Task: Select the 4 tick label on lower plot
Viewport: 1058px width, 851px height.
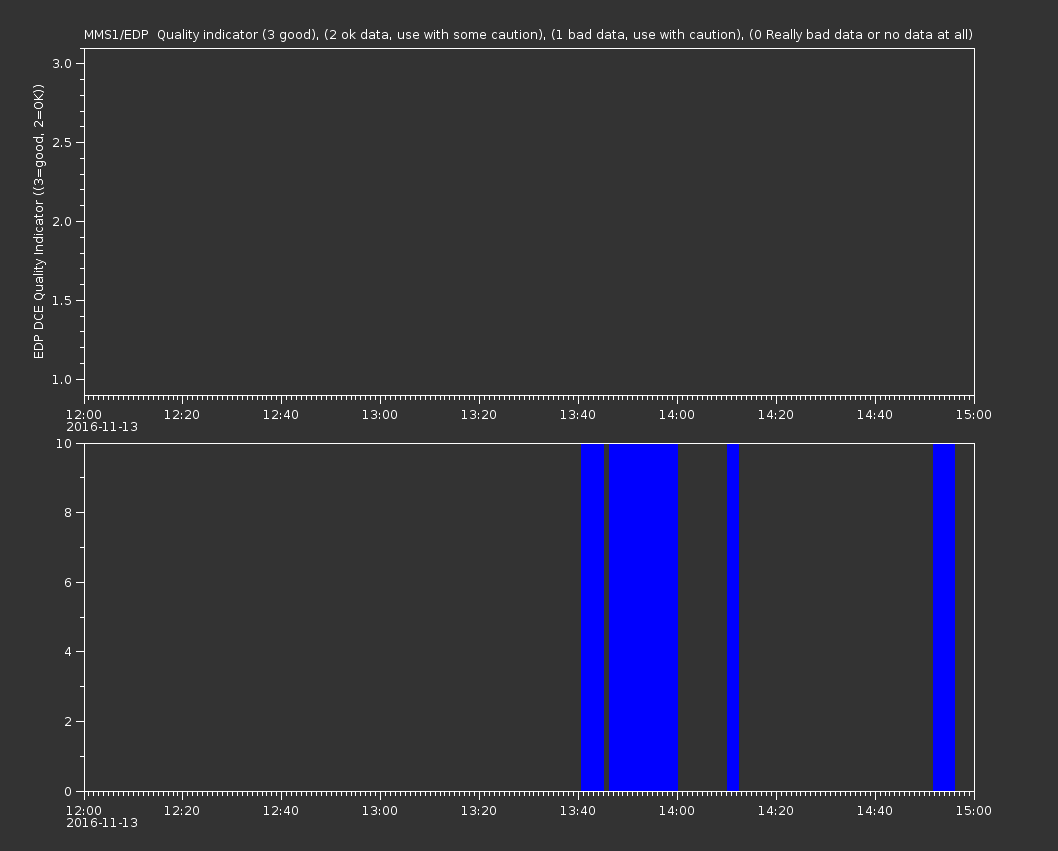Action: pos(68,652)
